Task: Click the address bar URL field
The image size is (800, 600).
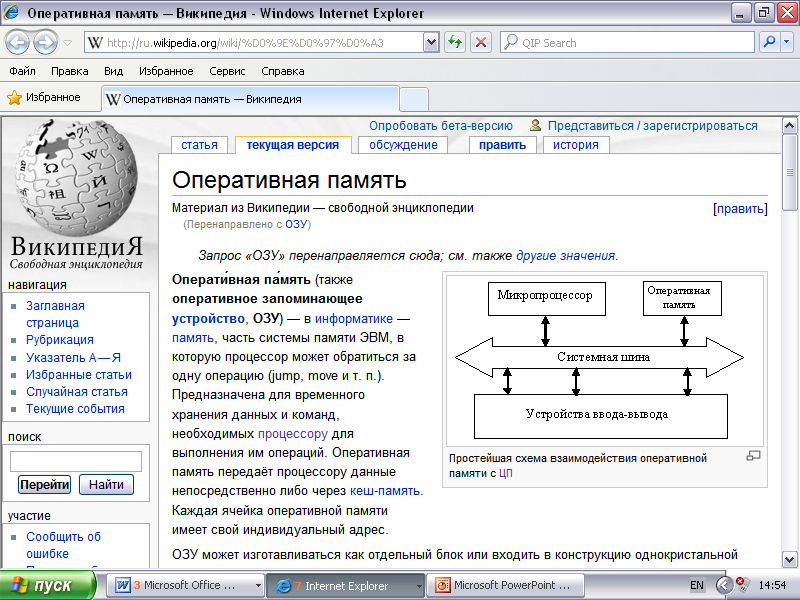Action: 254,42
